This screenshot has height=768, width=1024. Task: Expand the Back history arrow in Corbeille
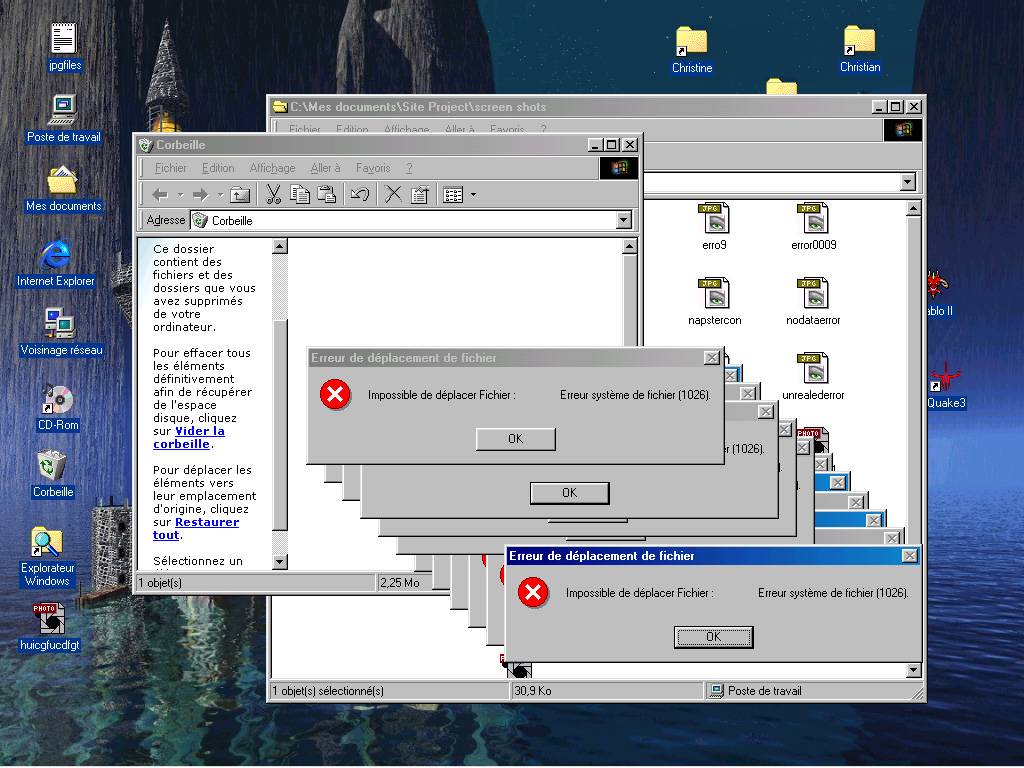(180, 195)
